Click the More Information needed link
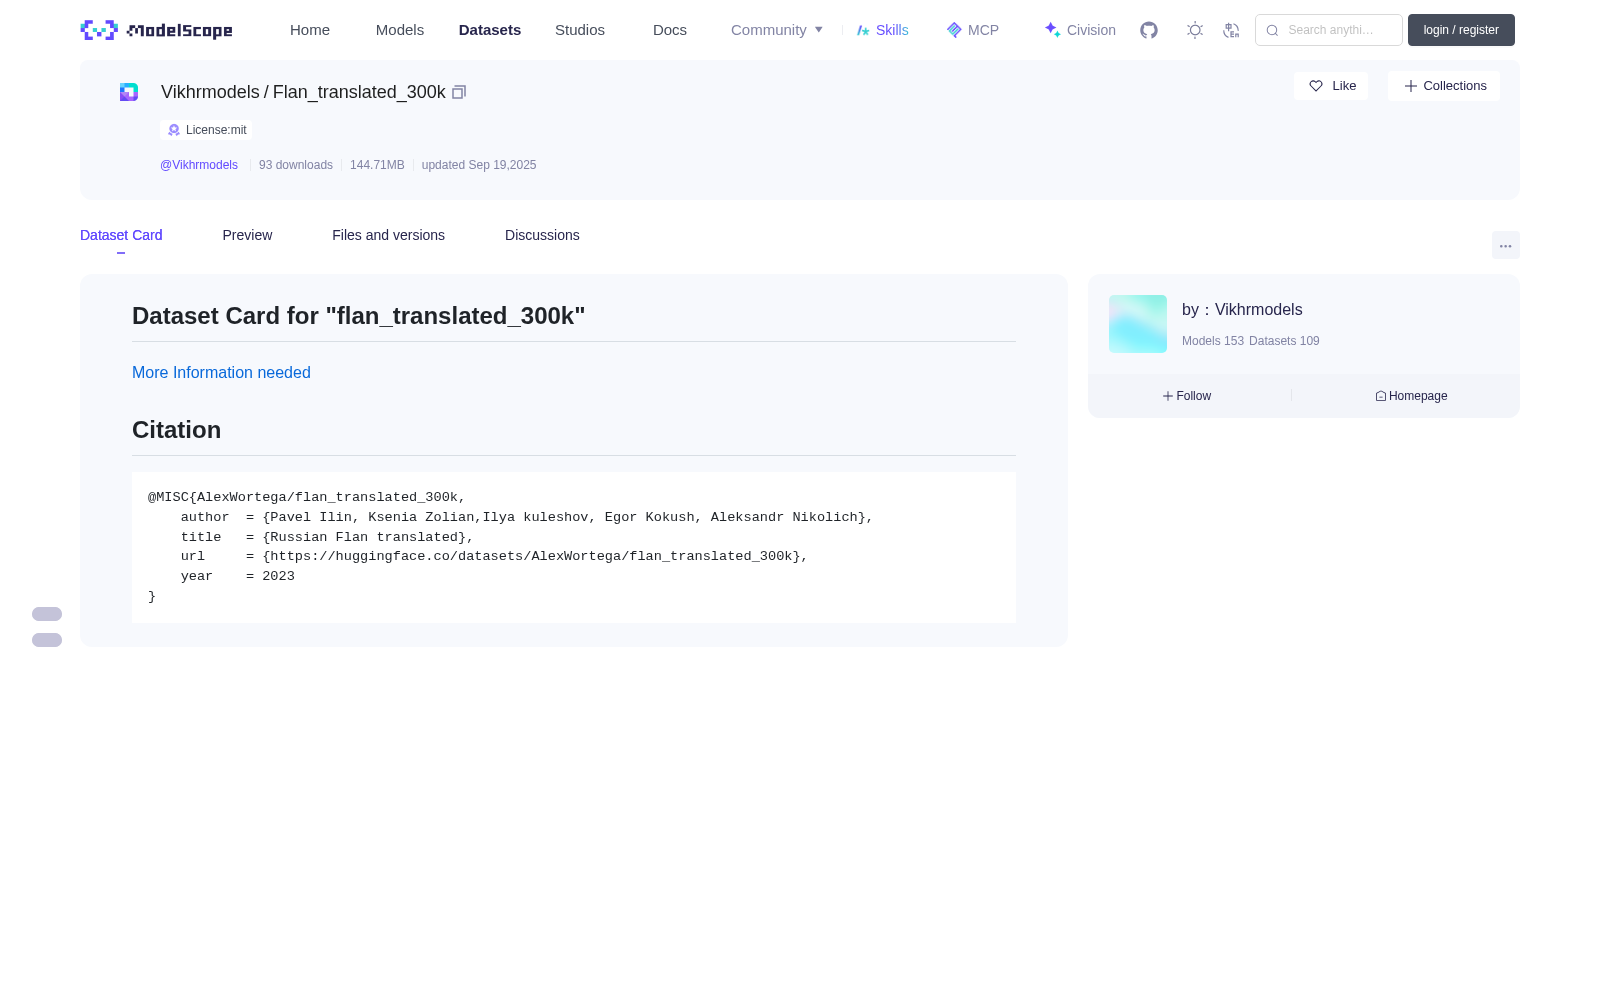 pos(221,372)
